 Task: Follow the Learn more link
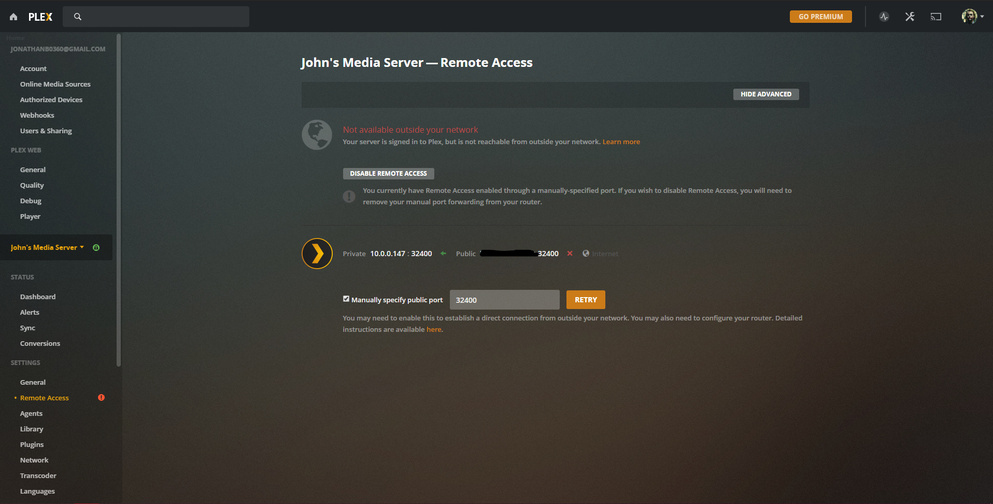pos(621,142)
